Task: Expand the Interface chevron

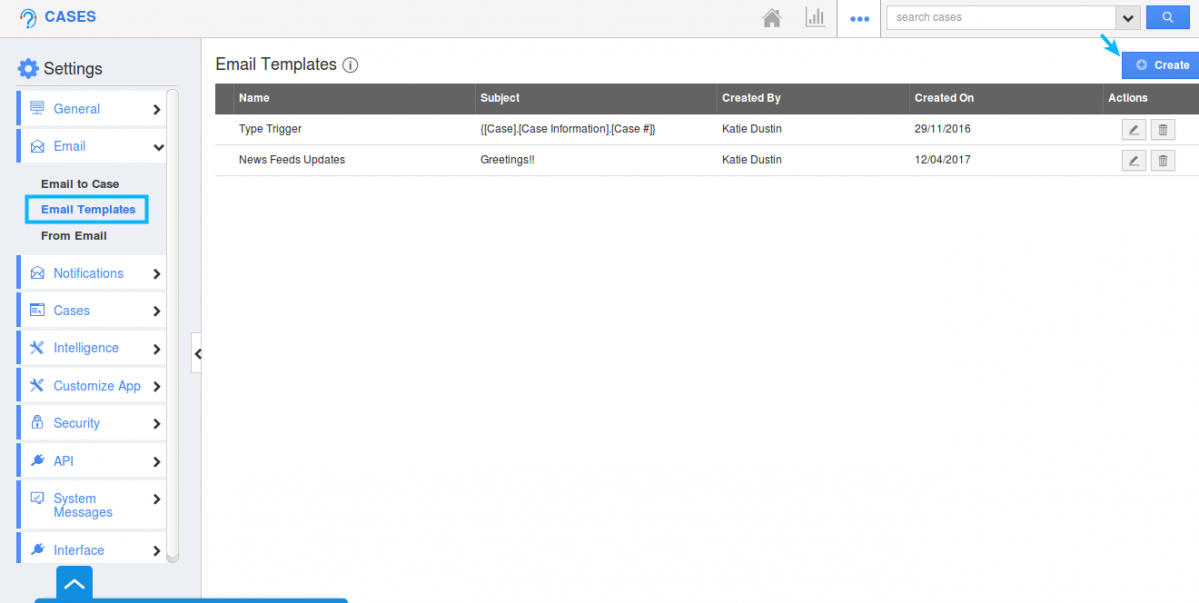Action: 157,550
